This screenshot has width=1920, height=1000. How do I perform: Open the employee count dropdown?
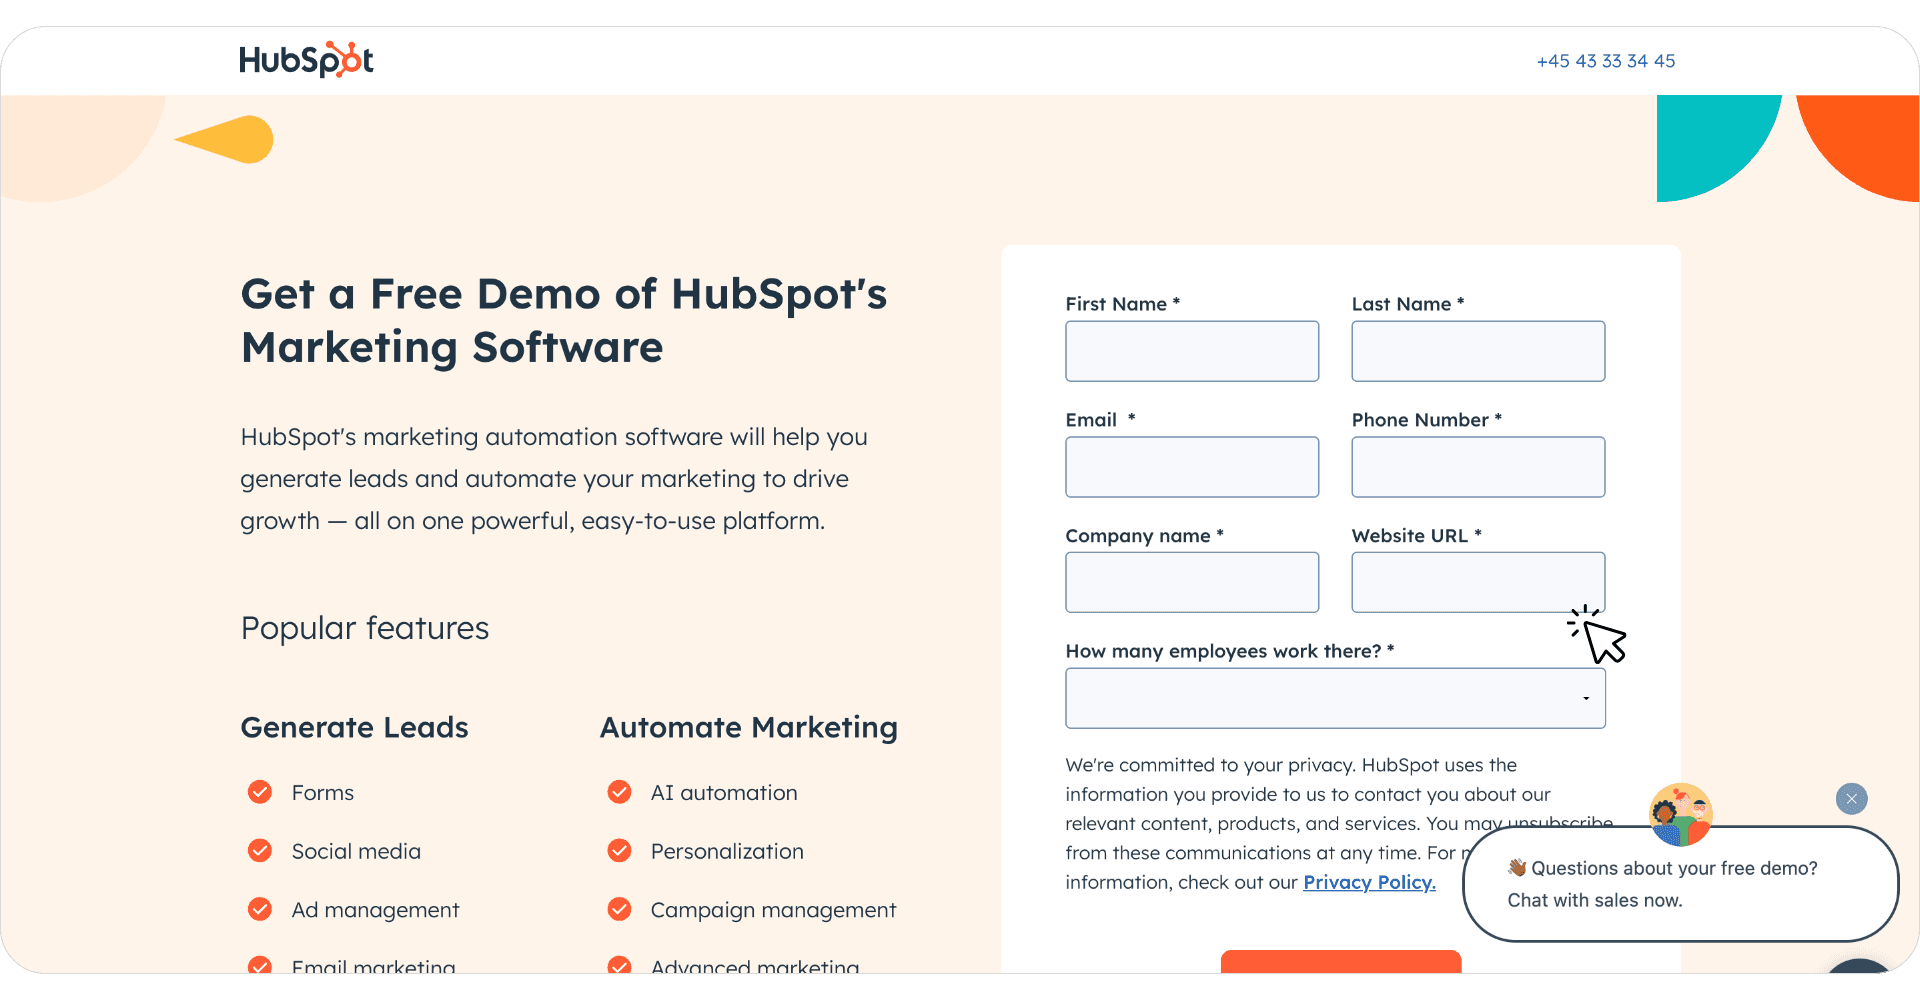coord(1336,698)
